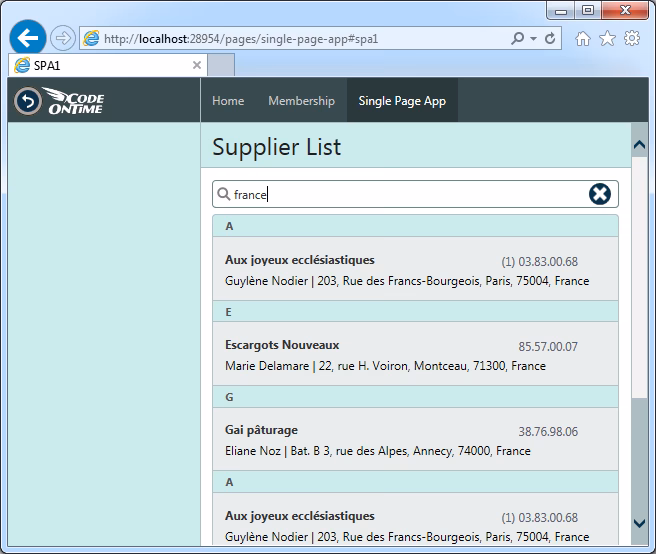Click 'Eliane Noz' address line

point(378,451)
